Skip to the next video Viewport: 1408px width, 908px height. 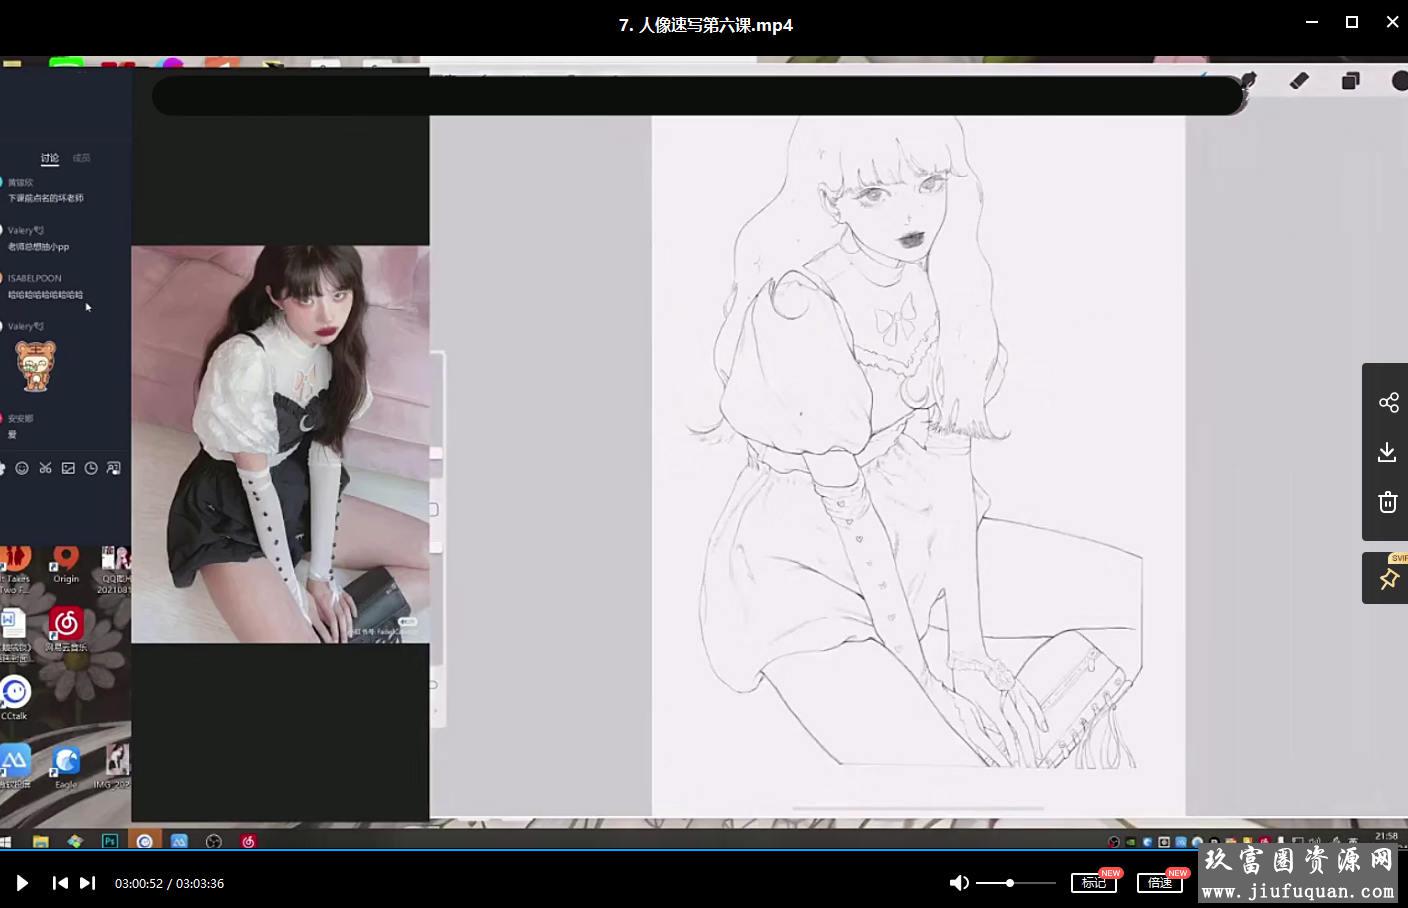coord(88,883)
